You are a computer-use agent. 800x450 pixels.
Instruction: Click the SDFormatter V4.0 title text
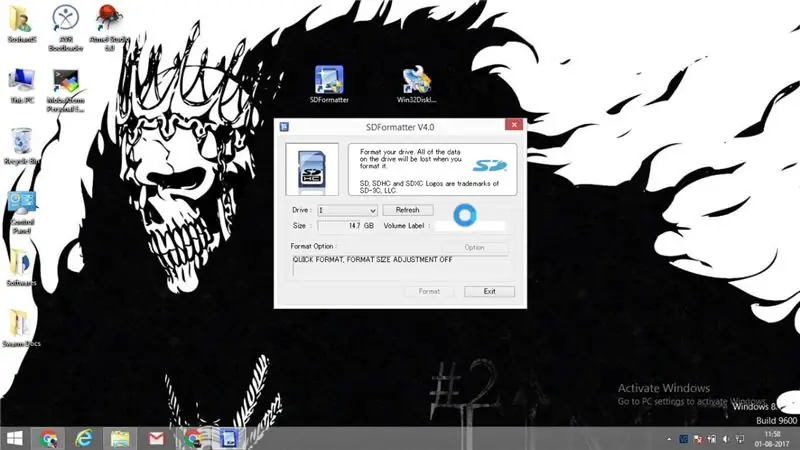tap(400, 127)
